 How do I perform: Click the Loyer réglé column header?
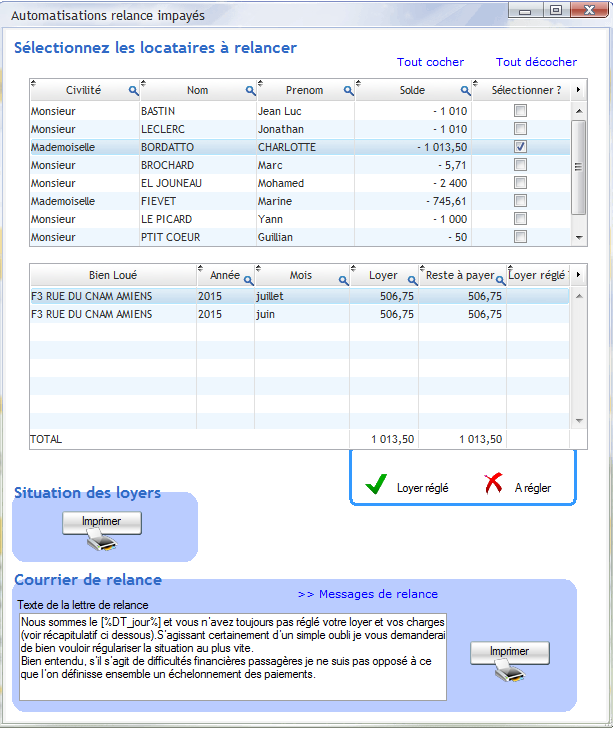tap(538, 275)
